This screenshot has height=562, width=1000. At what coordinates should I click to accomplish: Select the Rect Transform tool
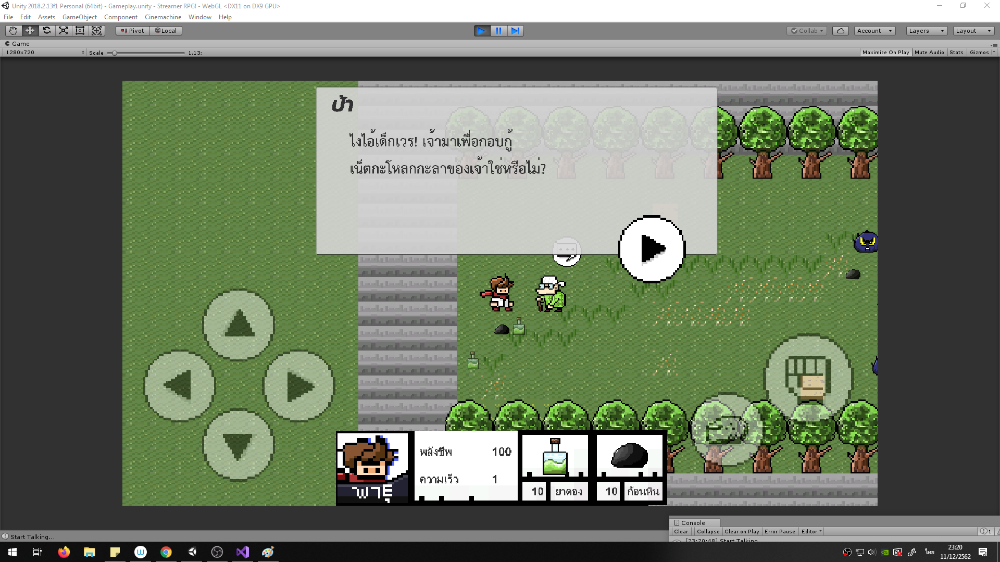point(80,31)
